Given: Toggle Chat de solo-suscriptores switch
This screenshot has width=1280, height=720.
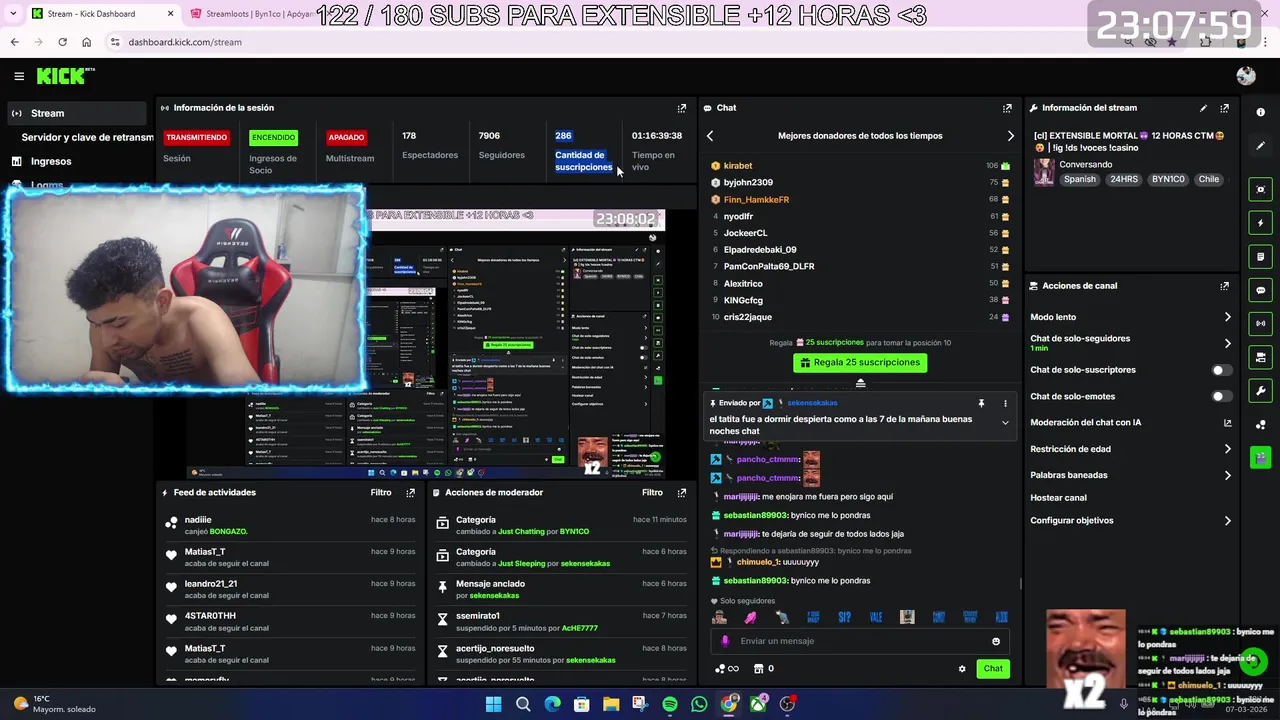Looking at the screenshot, I should (1220, 370).
